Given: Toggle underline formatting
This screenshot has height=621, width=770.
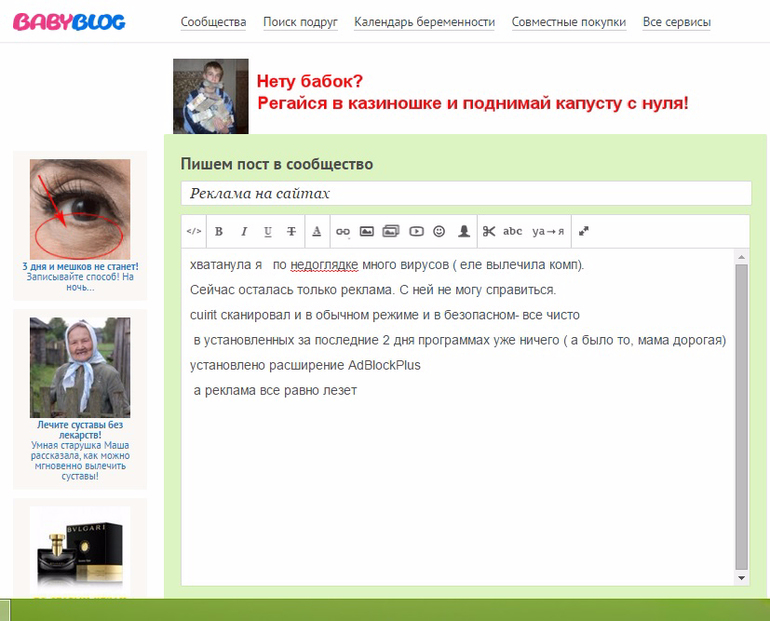Looking at the screenshot, I should point(267,231).
